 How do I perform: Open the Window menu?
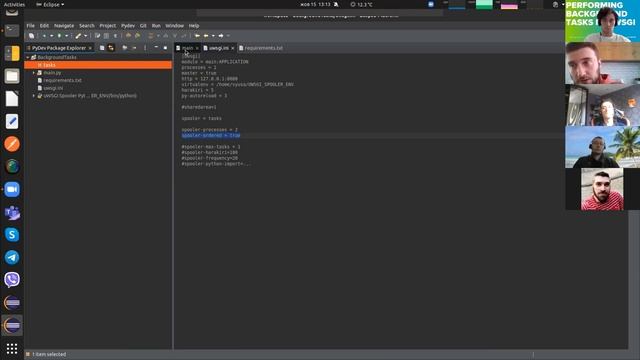pyautogui.click(x=174, y=26)
